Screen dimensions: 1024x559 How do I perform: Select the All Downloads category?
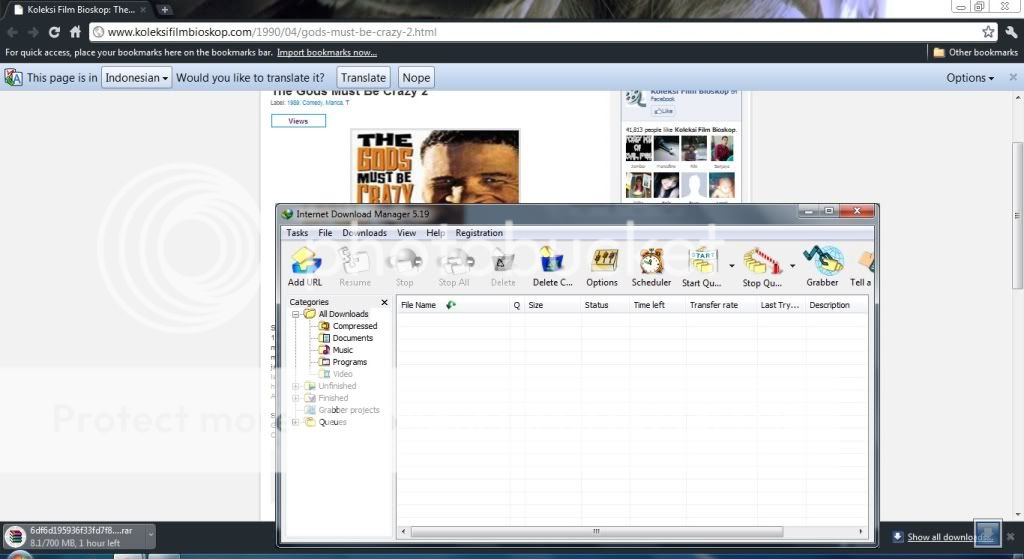click(x=343, y=314)
